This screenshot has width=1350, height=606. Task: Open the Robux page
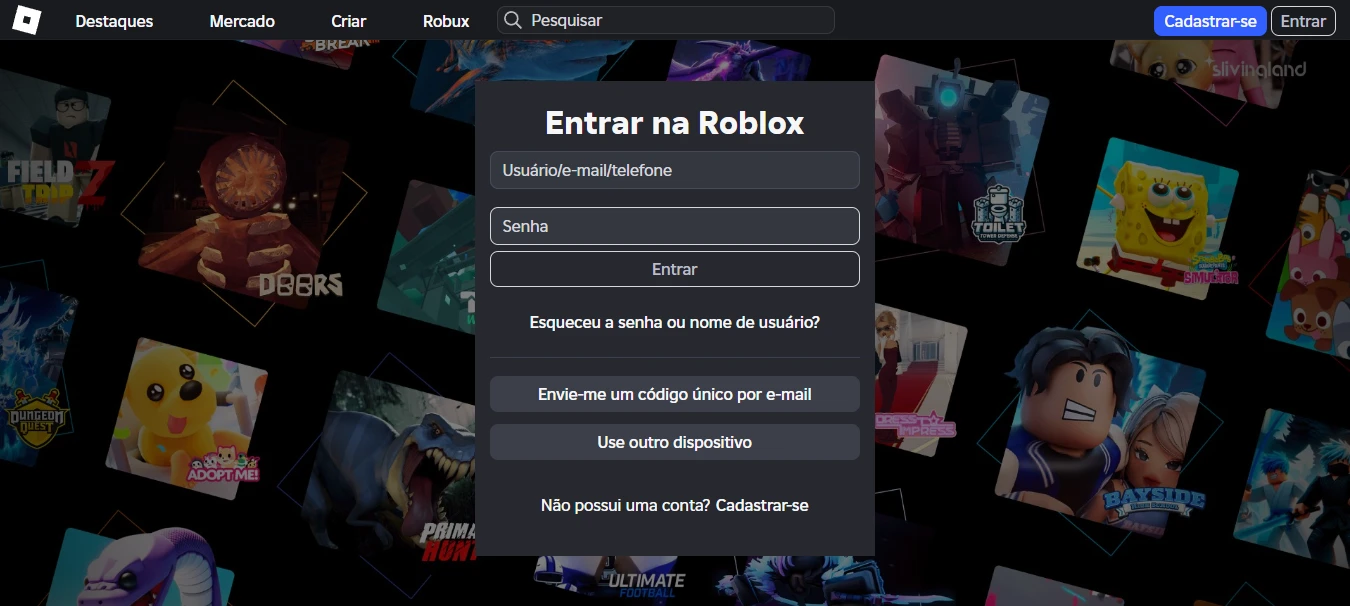point(445,20)
